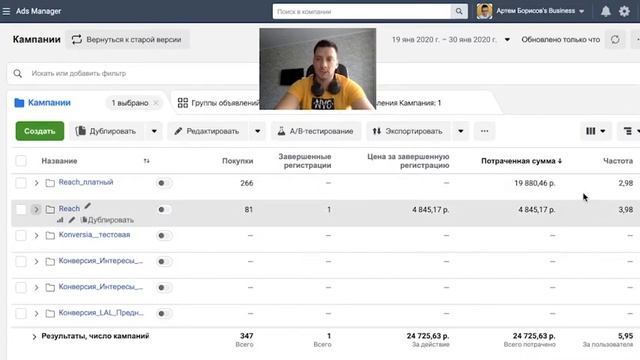Open the Дублировать dropdown arrow
The image size is (640, 360).
pyautogui.click(x=154, y=131)
